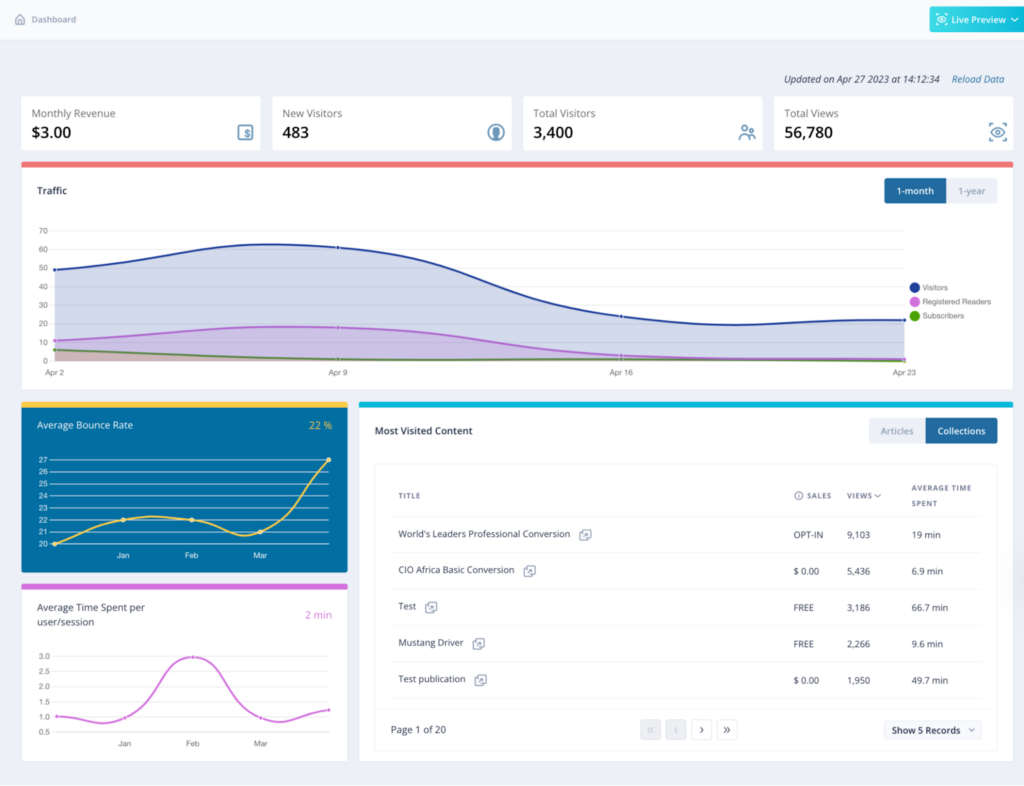Jump to the last page of results
Image resolution: width=1024 pixels, height=786 pixels.
coord(727,730)
